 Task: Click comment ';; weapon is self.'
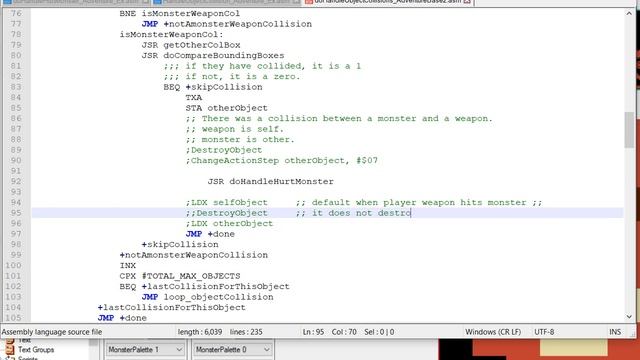tap(235, 129)
